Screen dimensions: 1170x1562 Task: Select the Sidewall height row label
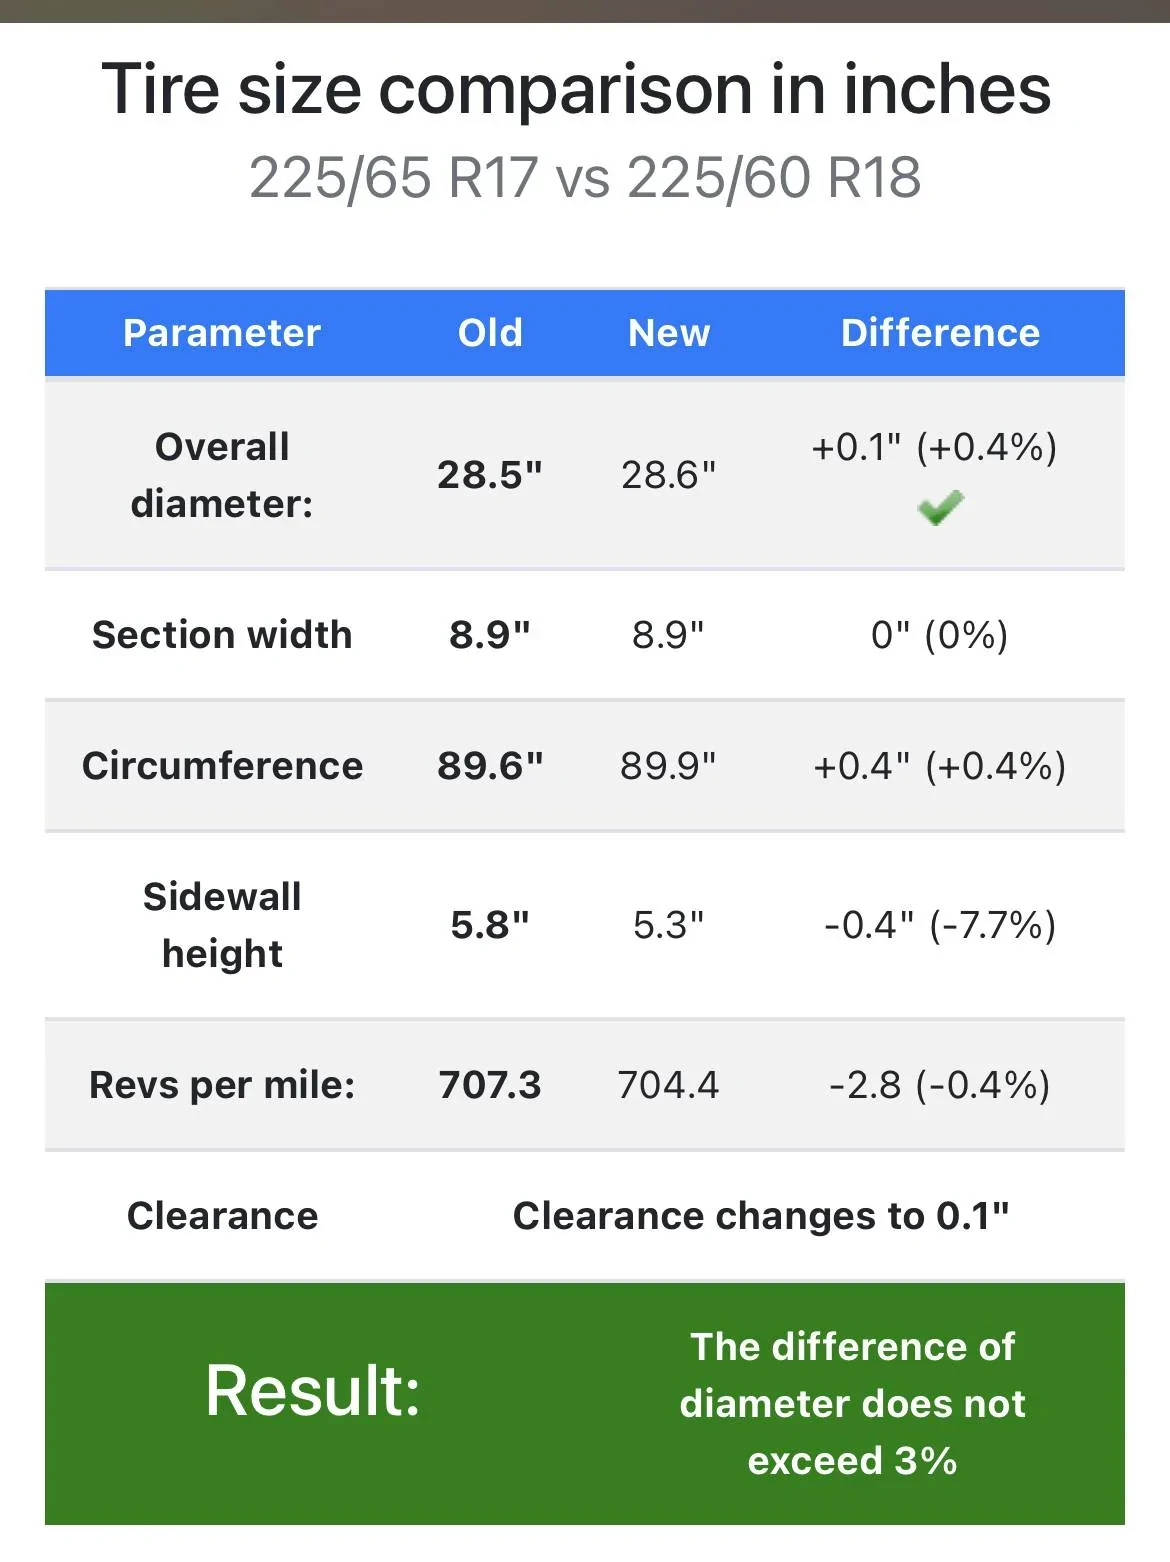[222, 925]
